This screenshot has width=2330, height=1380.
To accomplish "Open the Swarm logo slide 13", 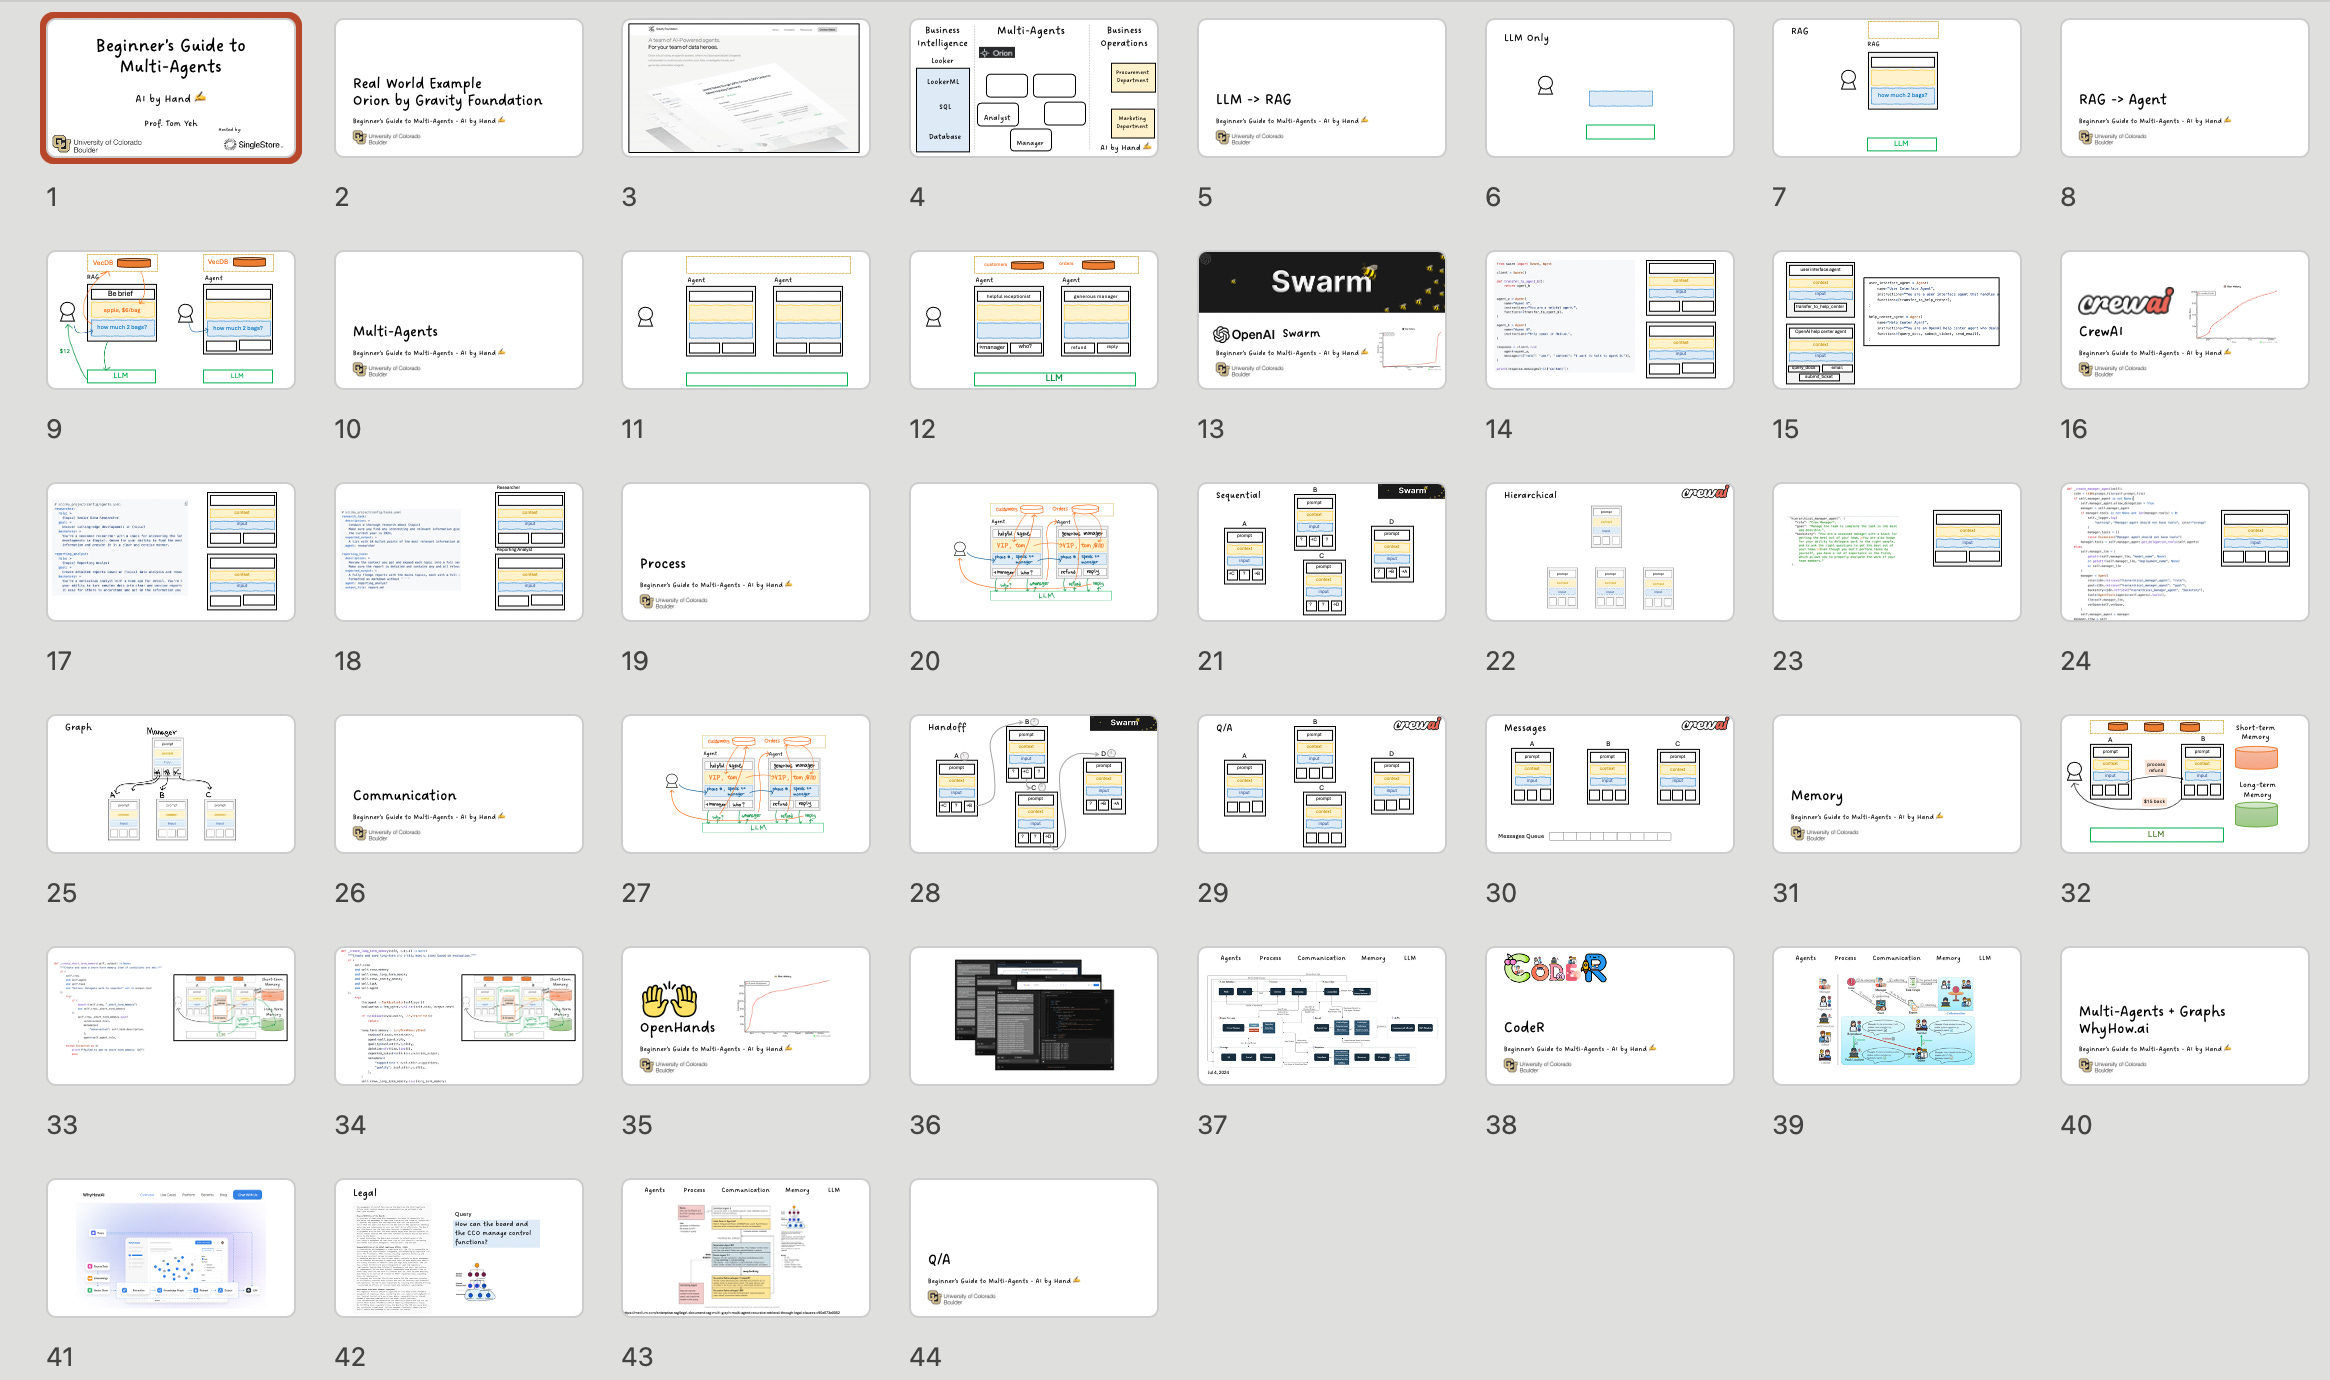I will point(1321,320).
